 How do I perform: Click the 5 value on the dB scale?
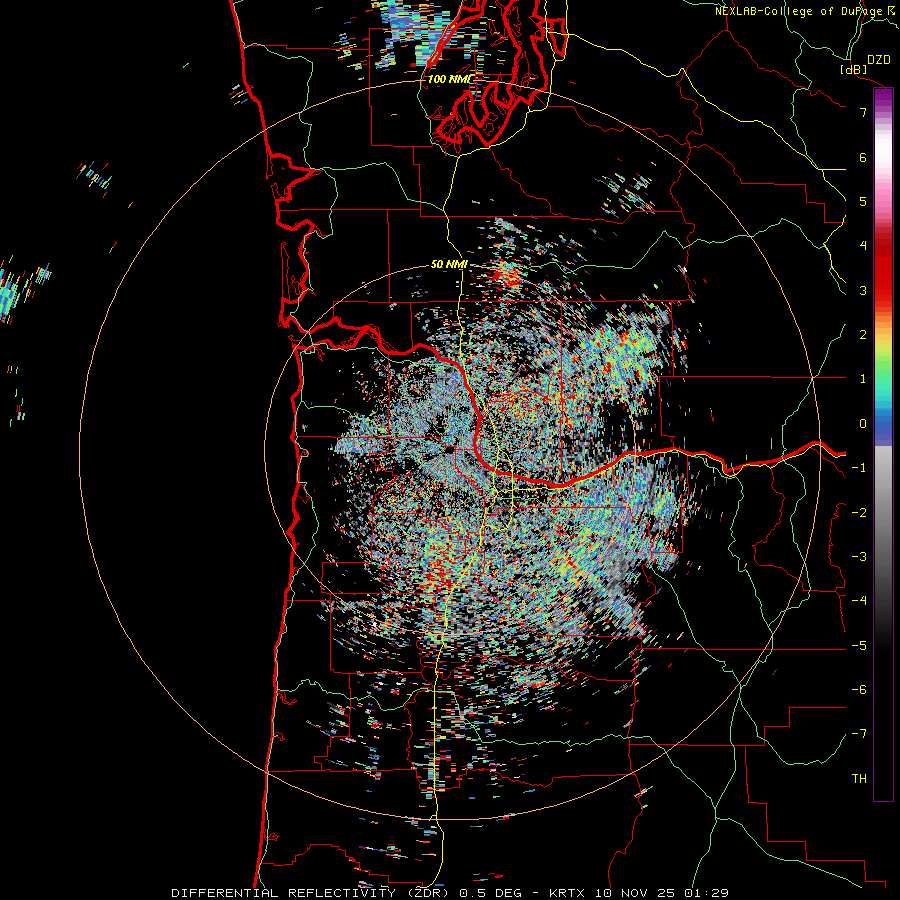click(x=863, y=201)
